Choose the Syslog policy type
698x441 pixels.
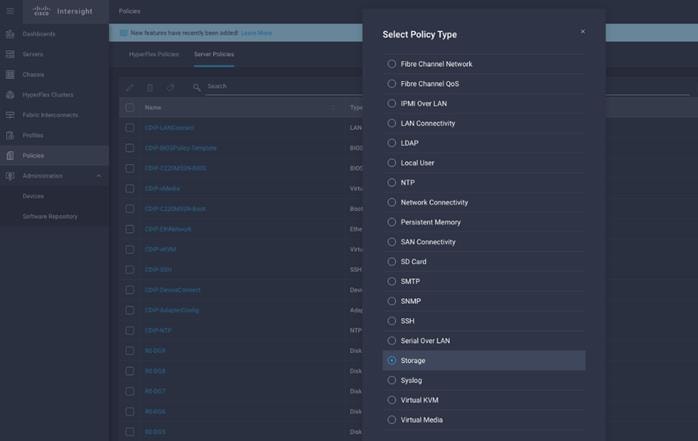(391, 380)
